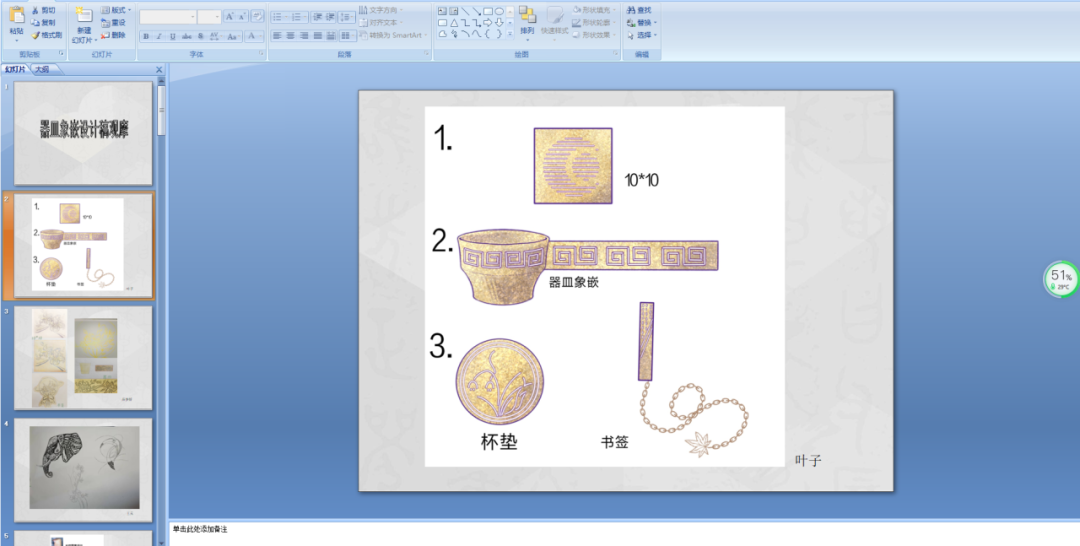Click Align Text (对齐文本) button
Viewport: 1080px width, 546px height.
(381, 23)
